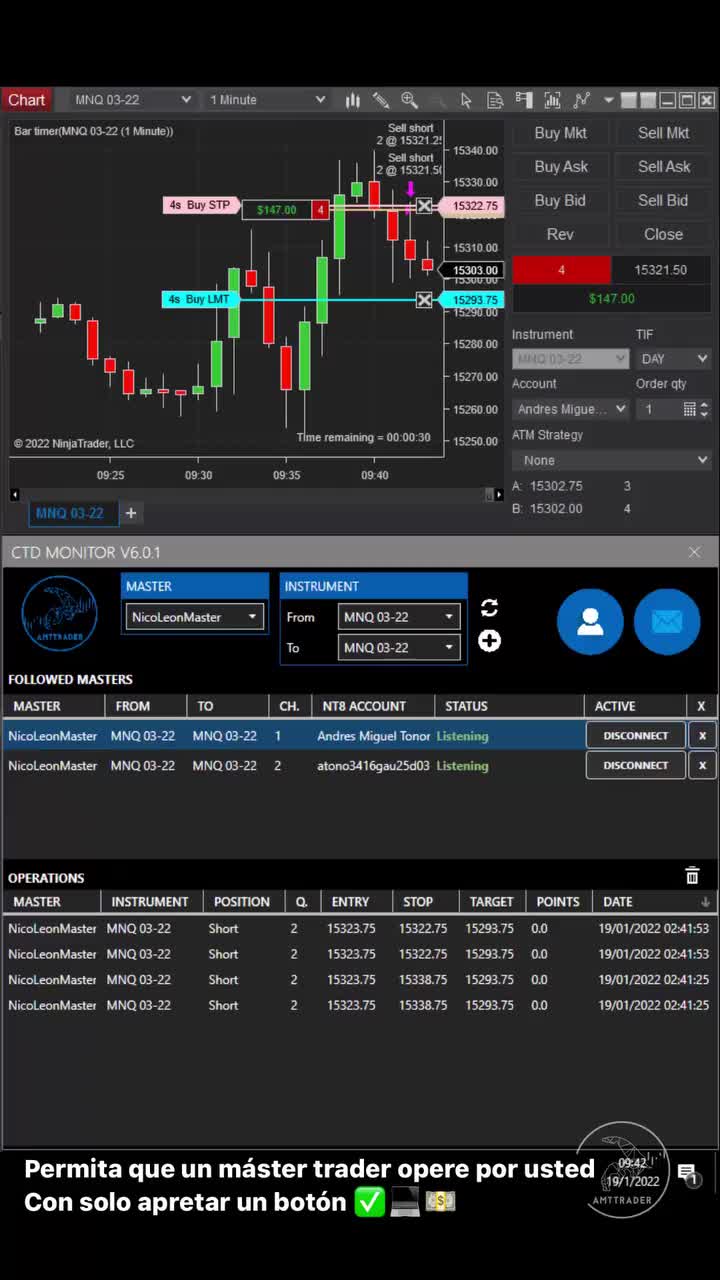Click the green $147.00 PnL display
The image size is (720, 1280).
point(611,298)
